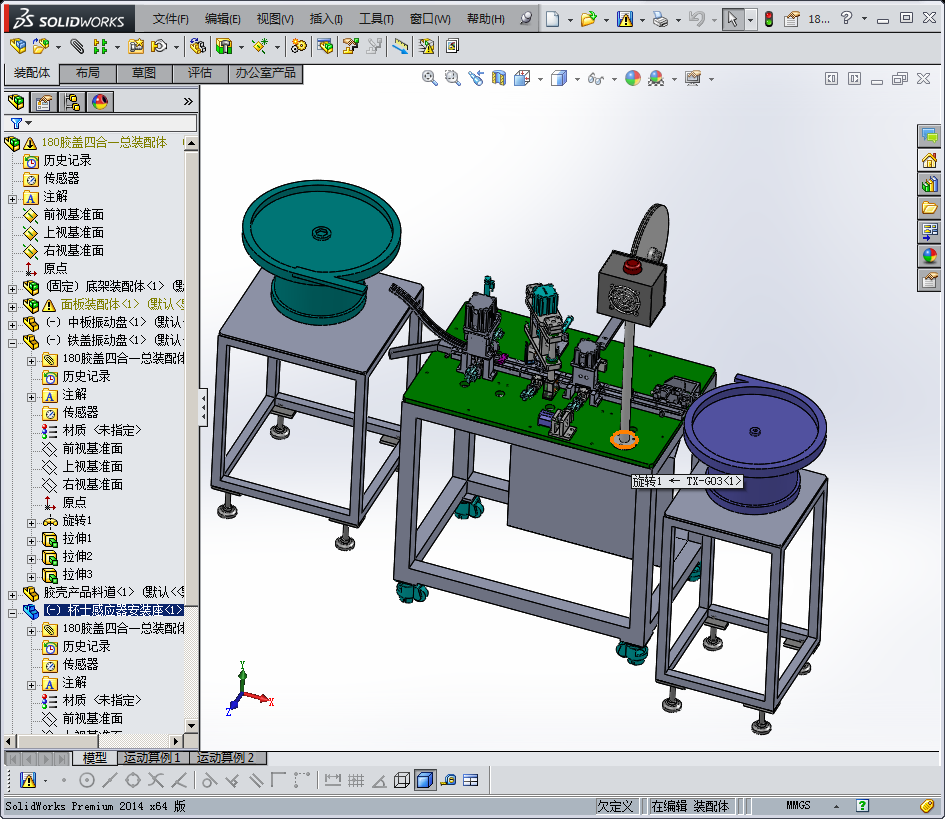Click the Edit Component icon in assembly toolbar
The image size is (945, 819).
coord(18,46)
